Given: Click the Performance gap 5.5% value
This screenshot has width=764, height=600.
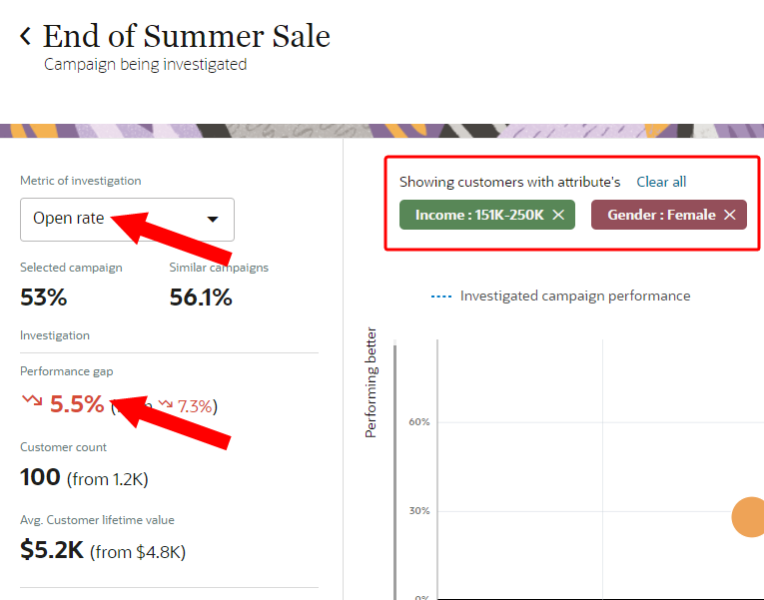Looking at the screenshot, I should point(77,404).
